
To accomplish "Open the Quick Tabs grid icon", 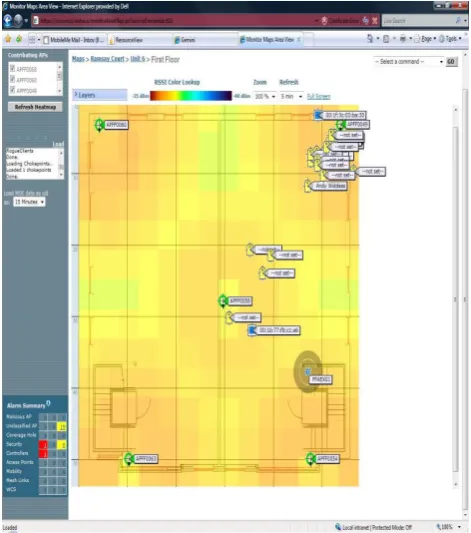I will click(32, 40).
